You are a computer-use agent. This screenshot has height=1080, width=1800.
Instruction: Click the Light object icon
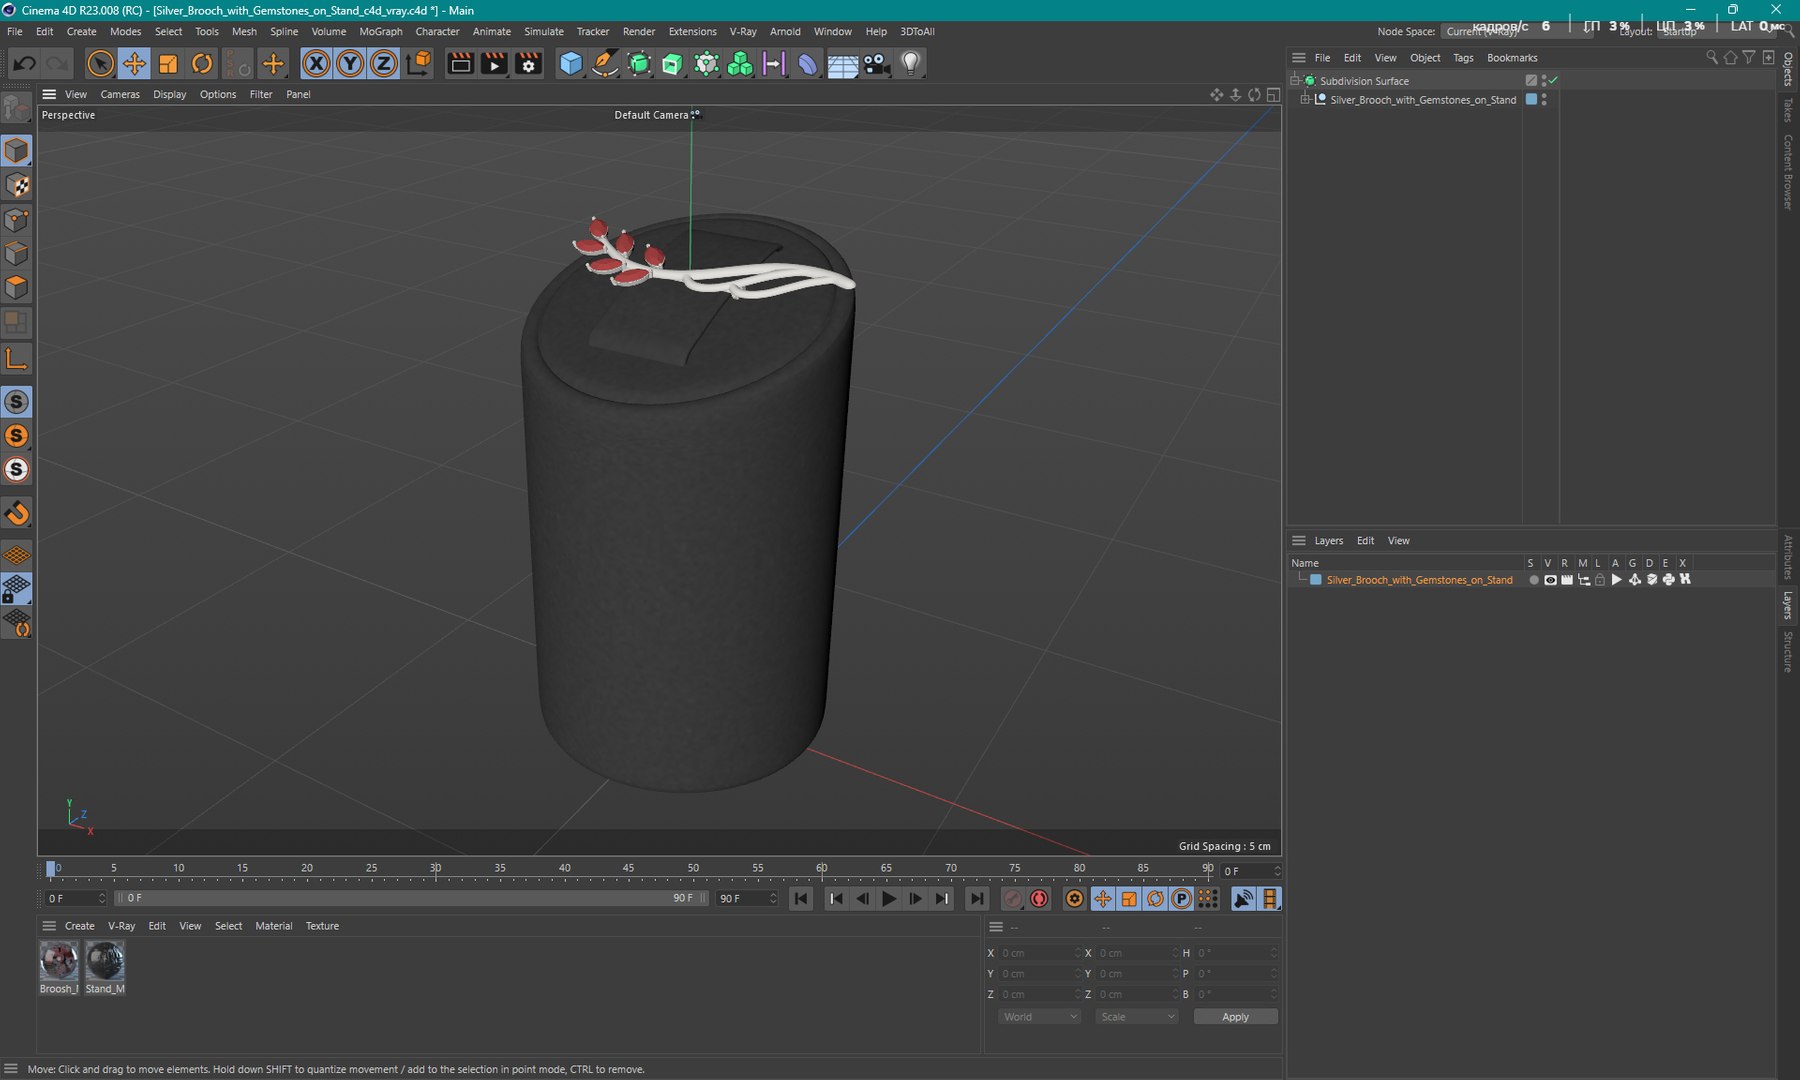910,64
